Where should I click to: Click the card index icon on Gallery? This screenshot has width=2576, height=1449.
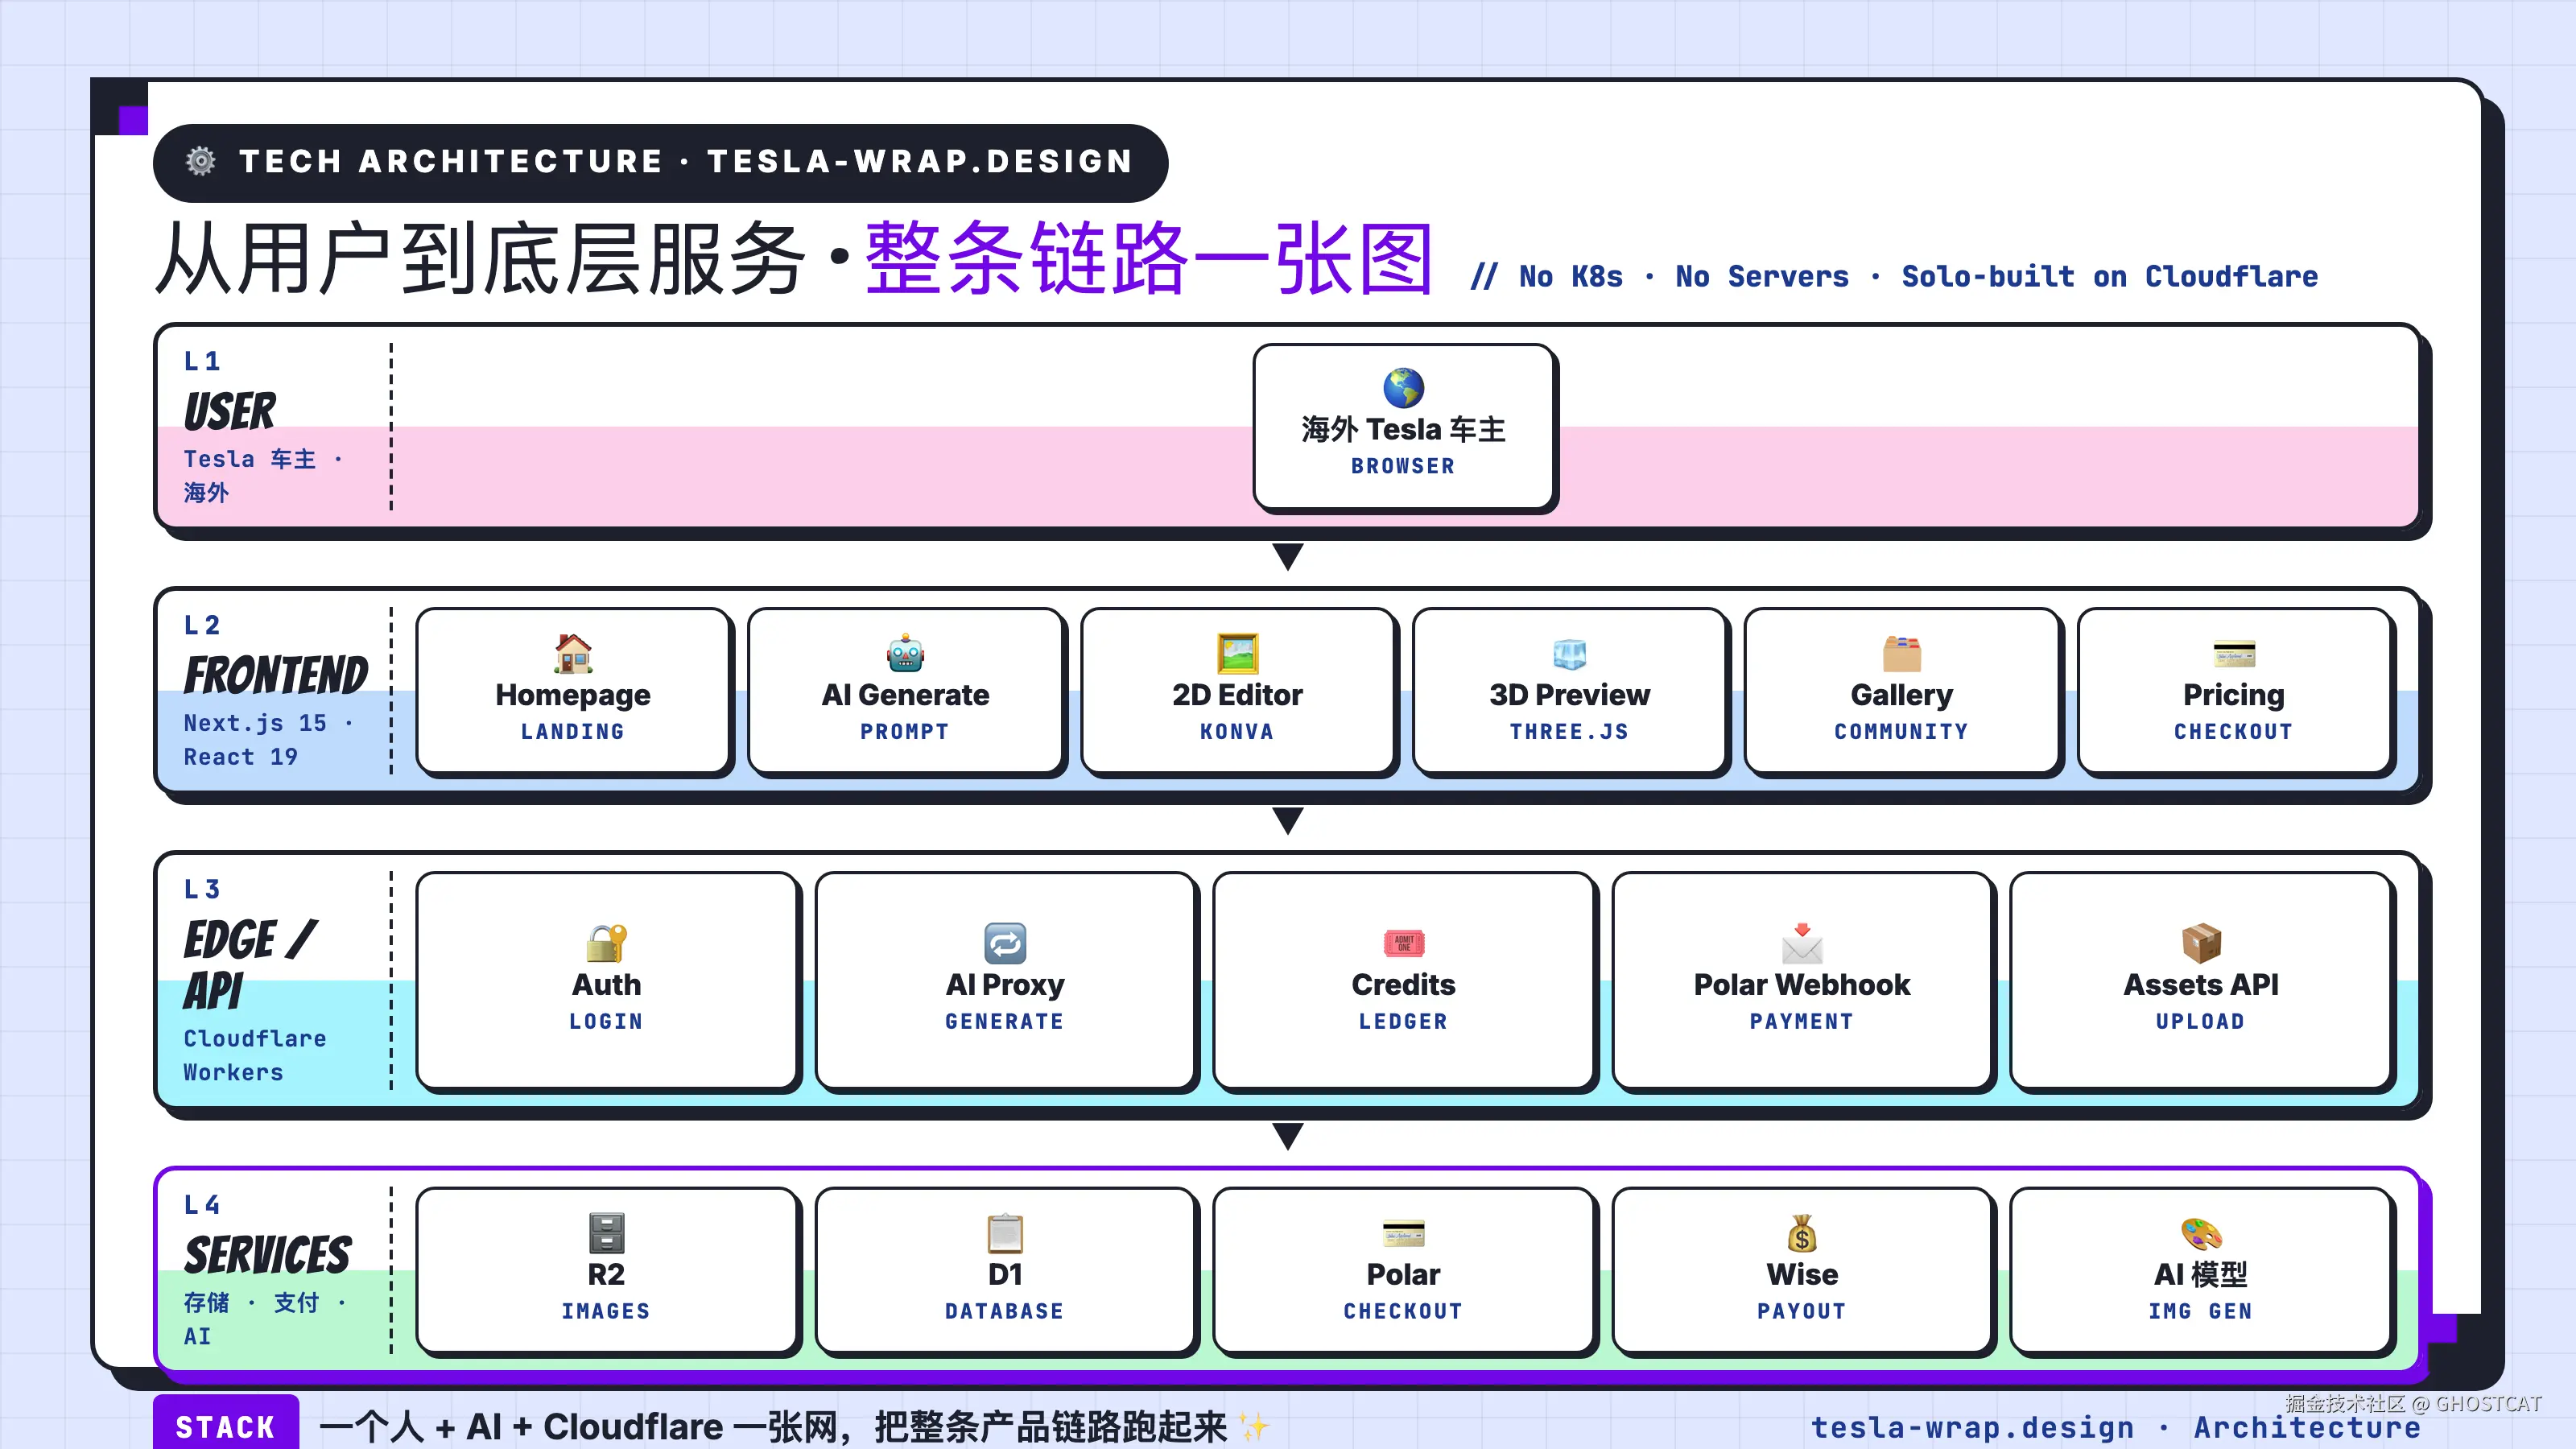coord(1901,654)
